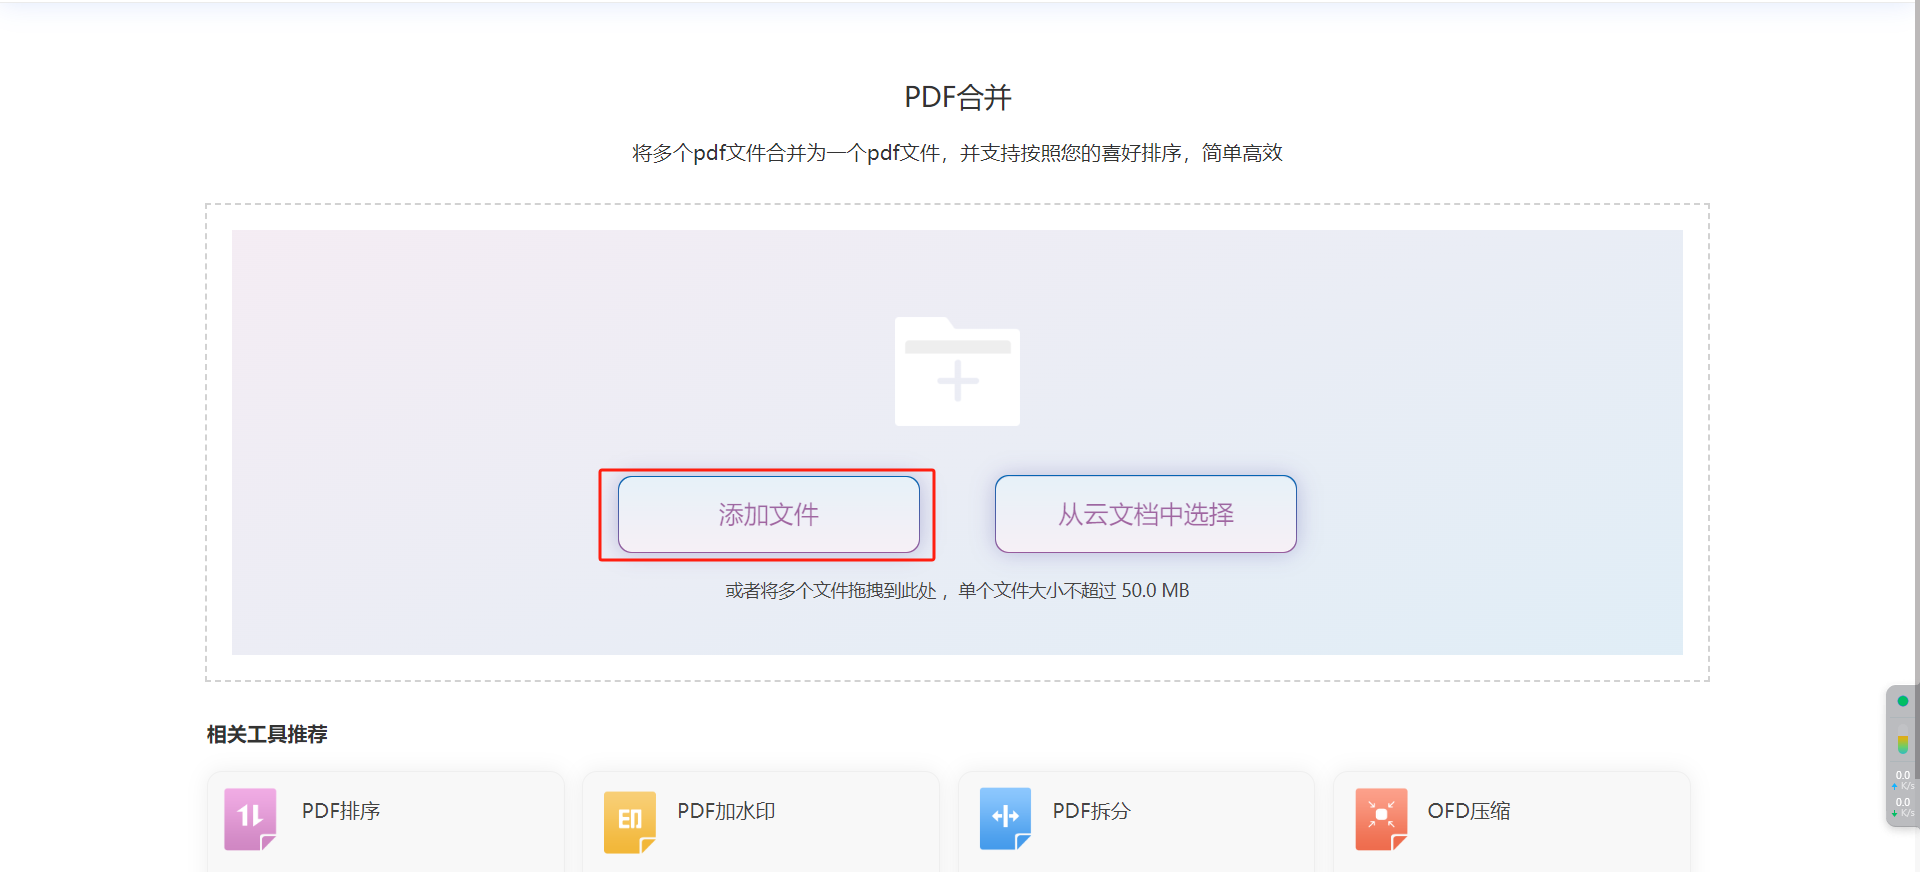Click the drag-and-drop hint text about 50.0 MB
Screen dimensions: 1920x872
pos(957,591)
